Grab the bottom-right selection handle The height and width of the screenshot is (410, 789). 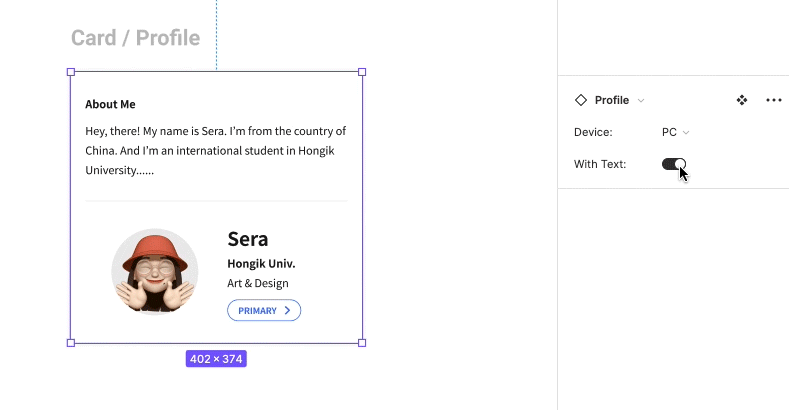pos(362,343)
